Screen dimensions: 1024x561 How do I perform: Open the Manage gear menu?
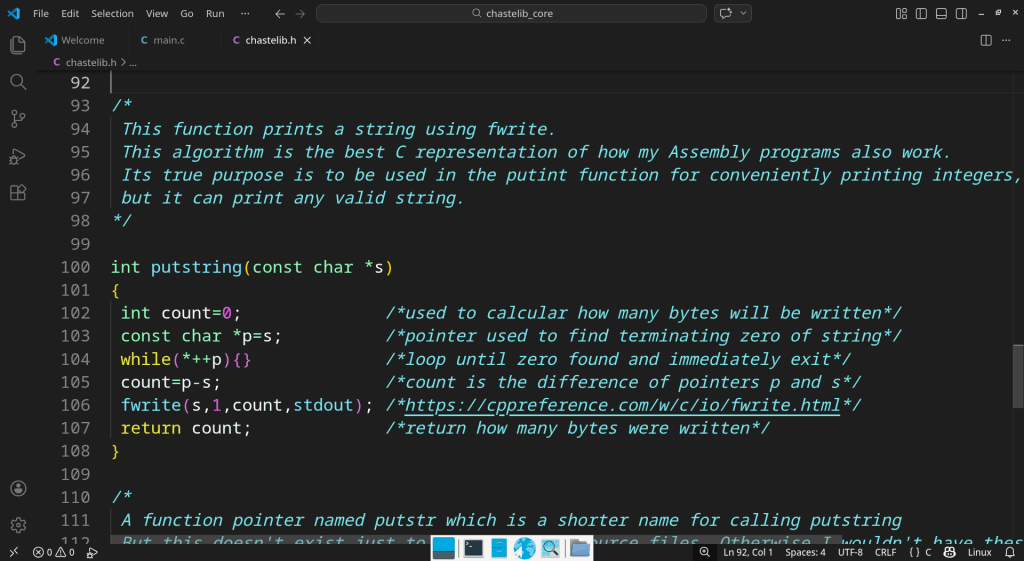pyautogui.click(x=17, y=524)
